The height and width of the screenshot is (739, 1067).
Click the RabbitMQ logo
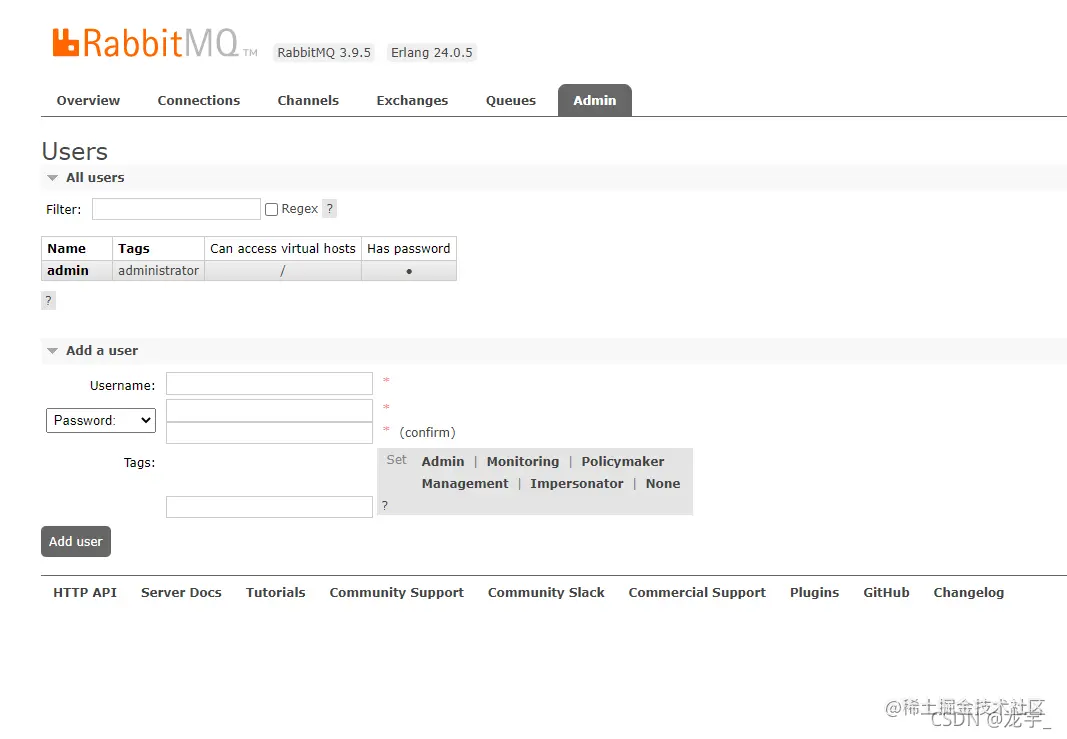click(x=155, y=43)
